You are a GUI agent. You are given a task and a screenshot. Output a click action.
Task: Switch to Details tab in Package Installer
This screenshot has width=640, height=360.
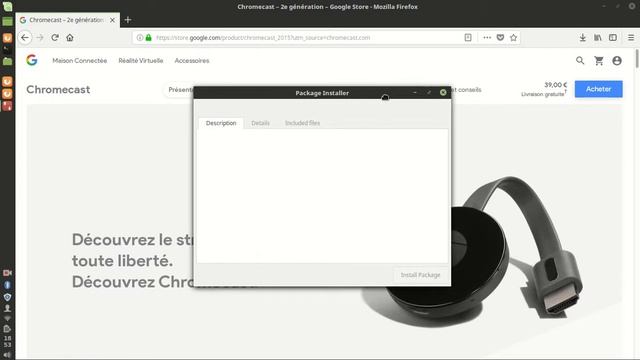coord(260,123)
